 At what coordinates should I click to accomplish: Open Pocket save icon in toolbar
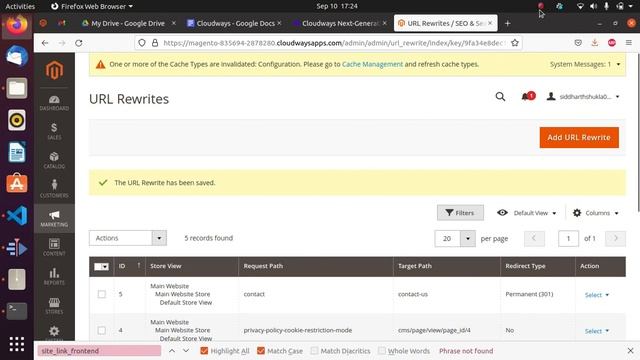[x=578, y=43]
